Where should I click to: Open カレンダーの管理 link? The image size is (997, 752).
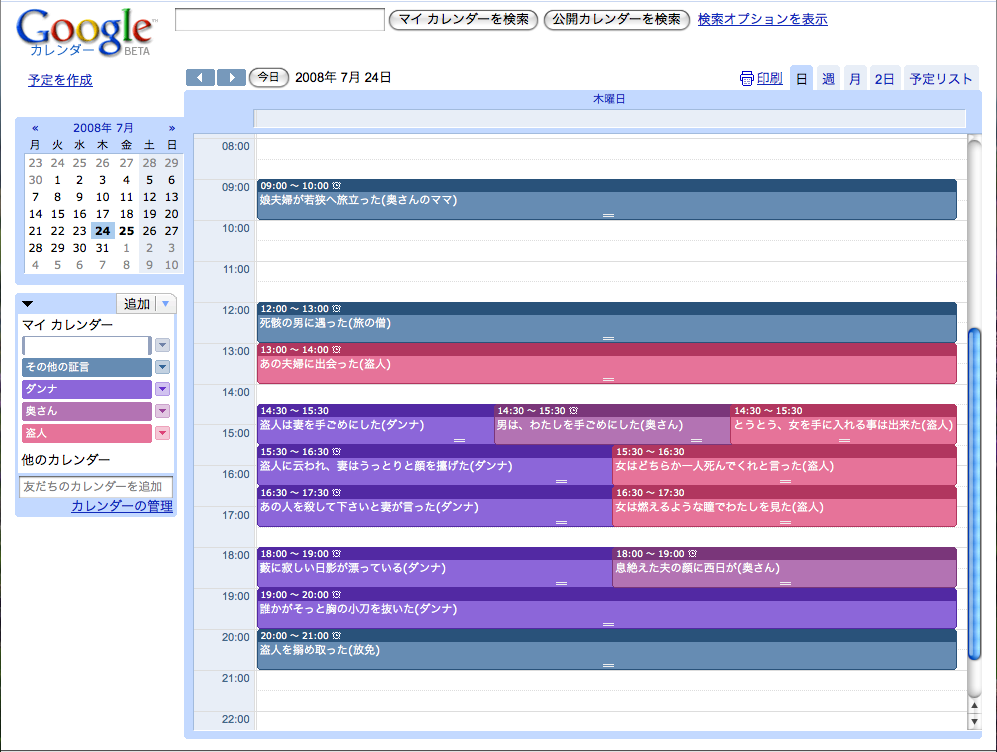[122, 506]
